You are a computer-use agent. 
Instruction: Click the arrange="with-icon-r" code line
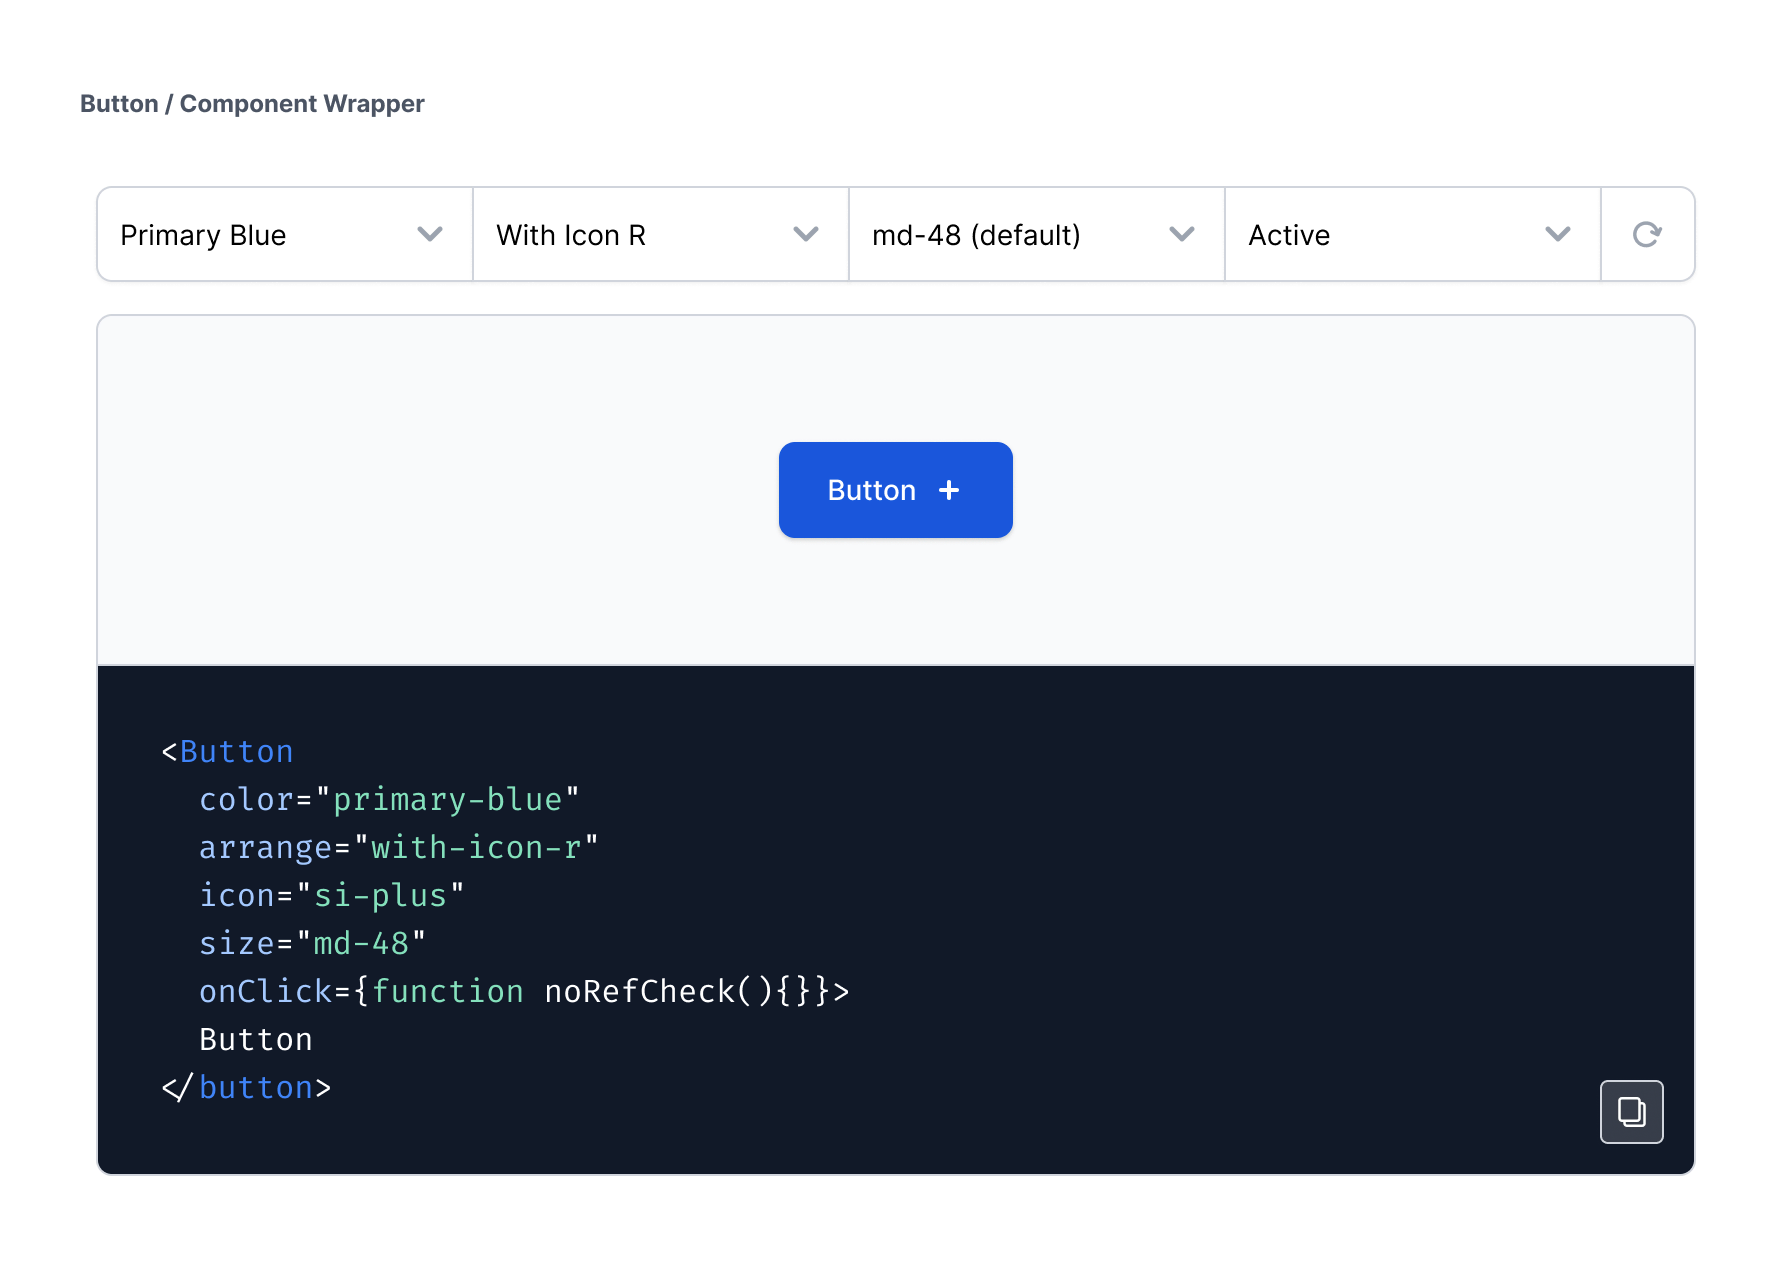[398, 848]
